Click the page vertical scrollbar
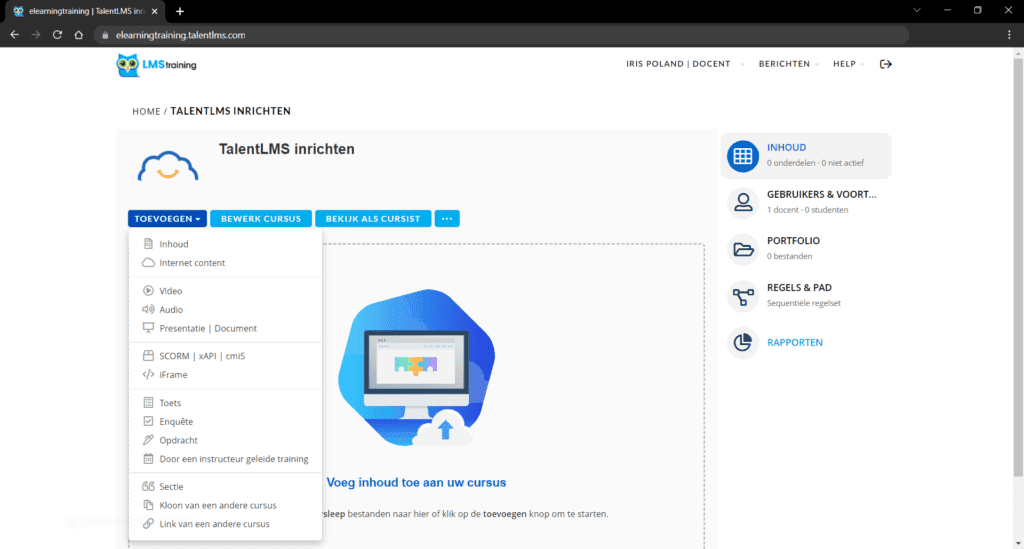 pyautogui.click(x=1017, y=268)
